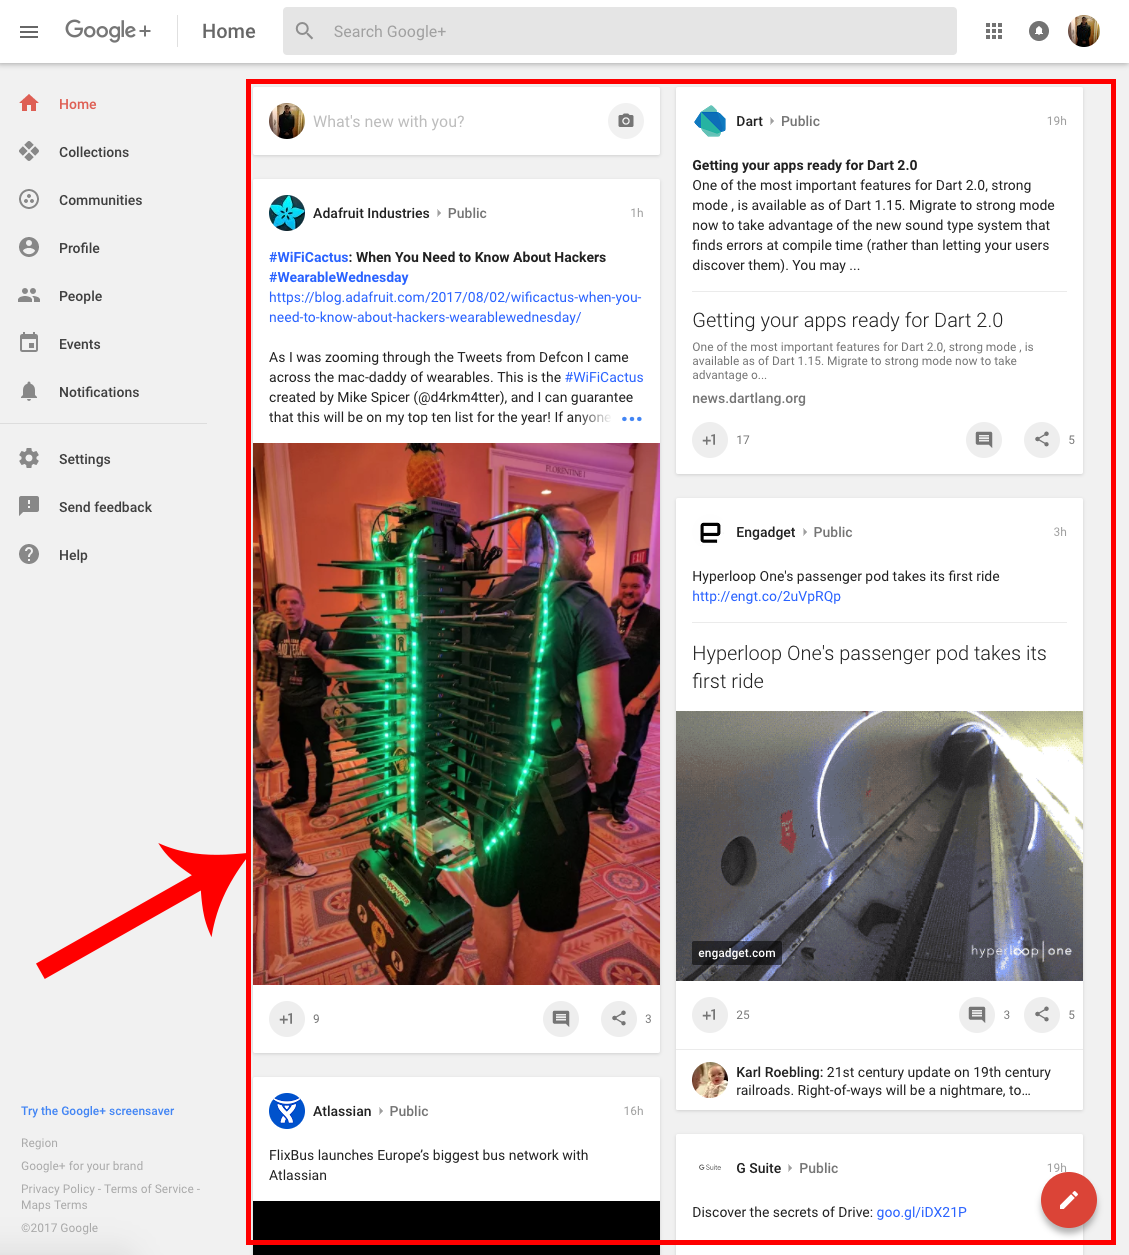Viewport: 1129px width, 1255px height.
Task: Click Google+ for your brand link
Action: [x=82, y=1166]
